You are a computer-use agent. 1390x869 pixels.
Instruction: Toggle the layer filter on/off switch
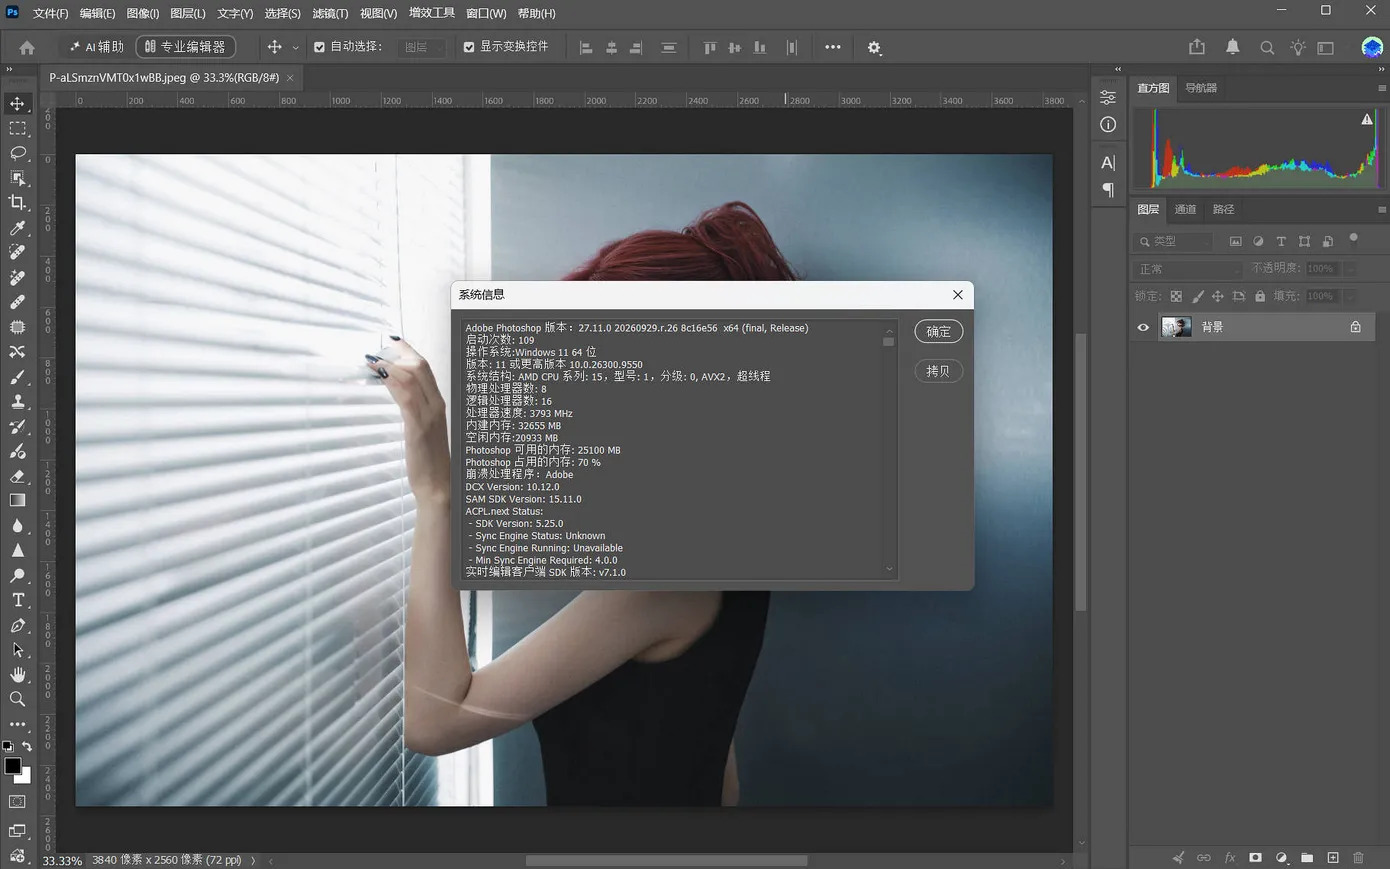click(x=1353, y=239)
